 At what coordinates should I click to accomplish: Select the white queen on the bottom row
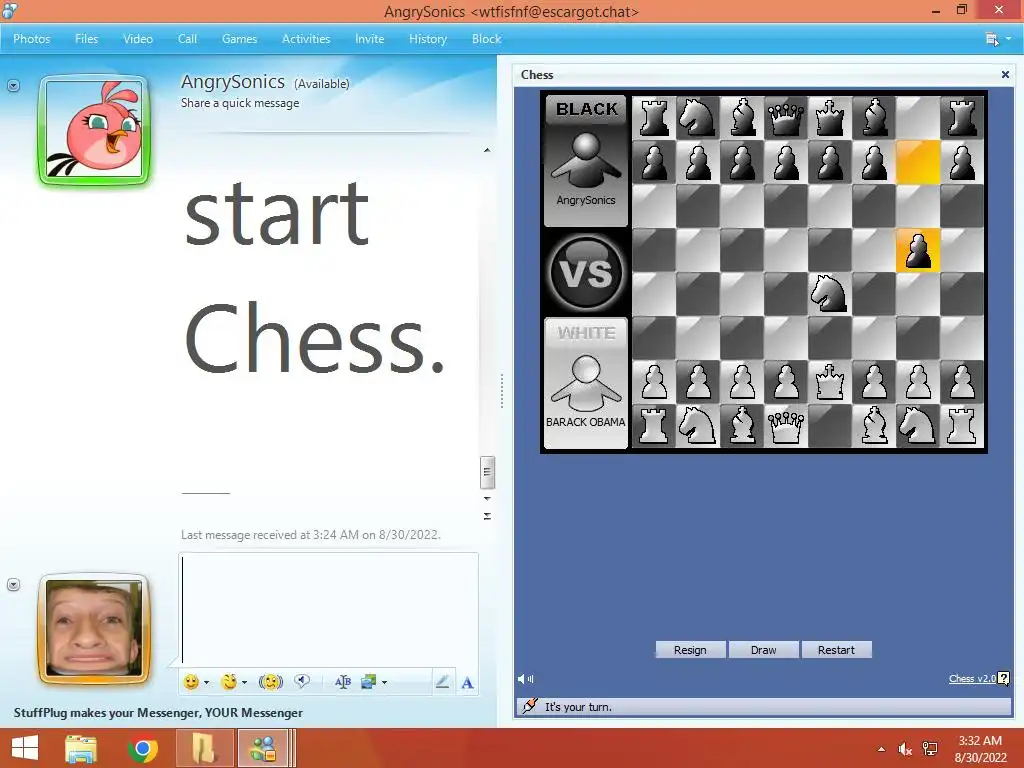click(786, 426)
